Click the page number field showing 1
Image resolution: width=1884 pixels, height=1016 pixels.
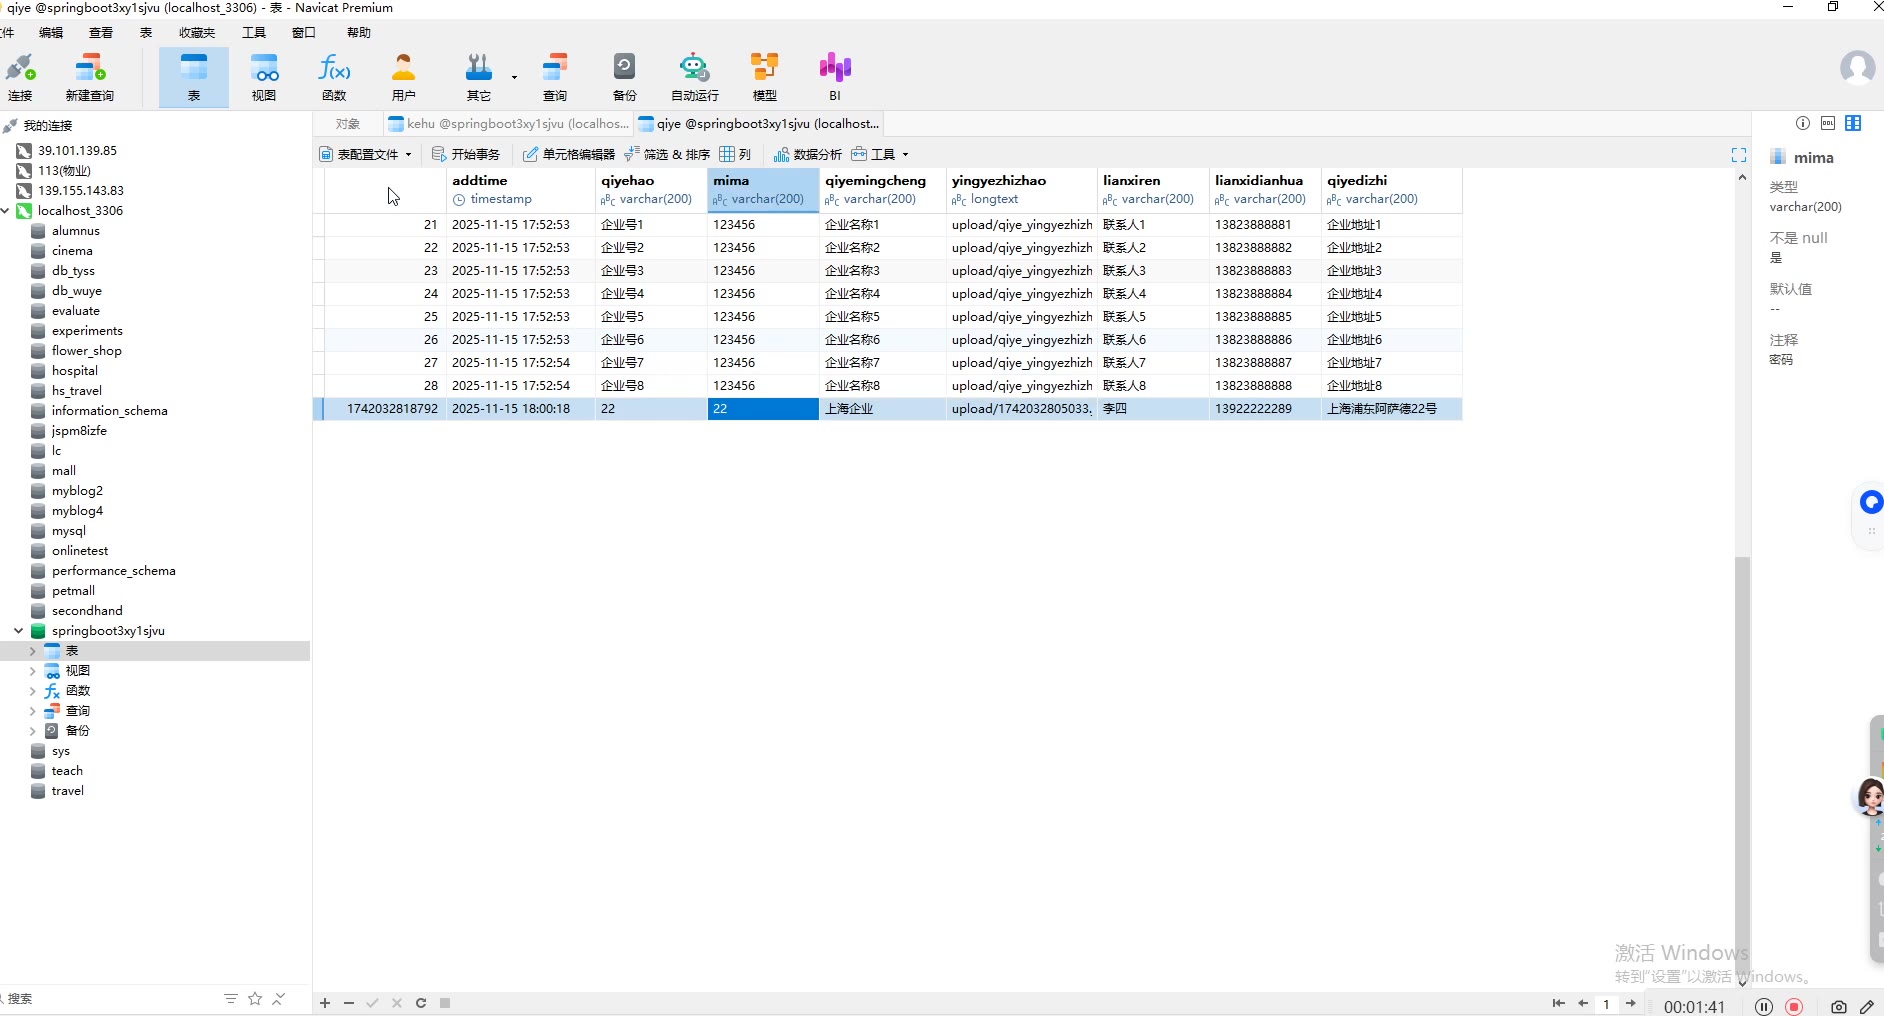[1607, 1004]
